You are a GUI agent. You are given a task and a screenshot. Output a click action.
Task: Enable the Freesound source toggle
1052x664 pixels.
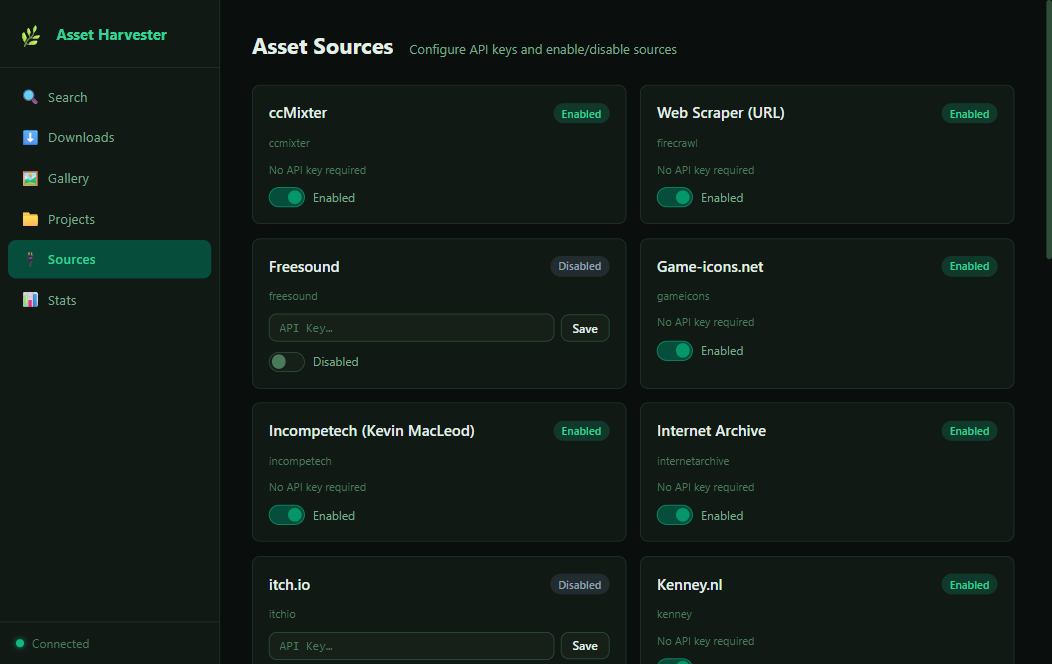coord(286,362)
